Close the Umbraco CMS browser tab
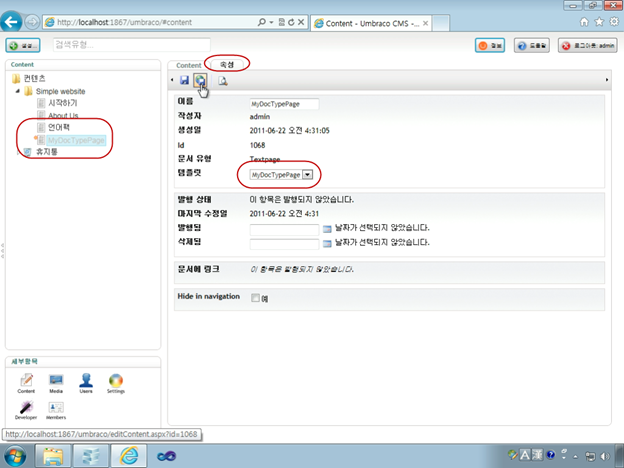Screen dimensions: 624x468 tap(425, 23)
